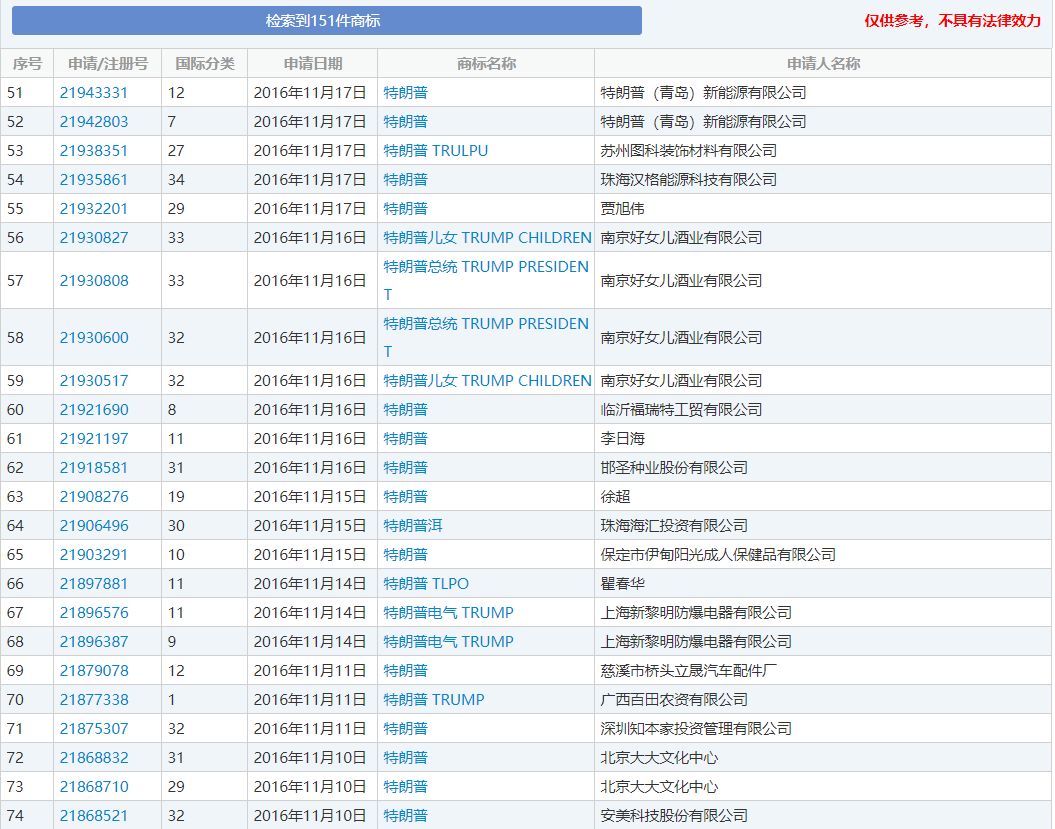1055x829 pixels.
Task: Open registration number 21938351 link
Action: pos(94,150)
